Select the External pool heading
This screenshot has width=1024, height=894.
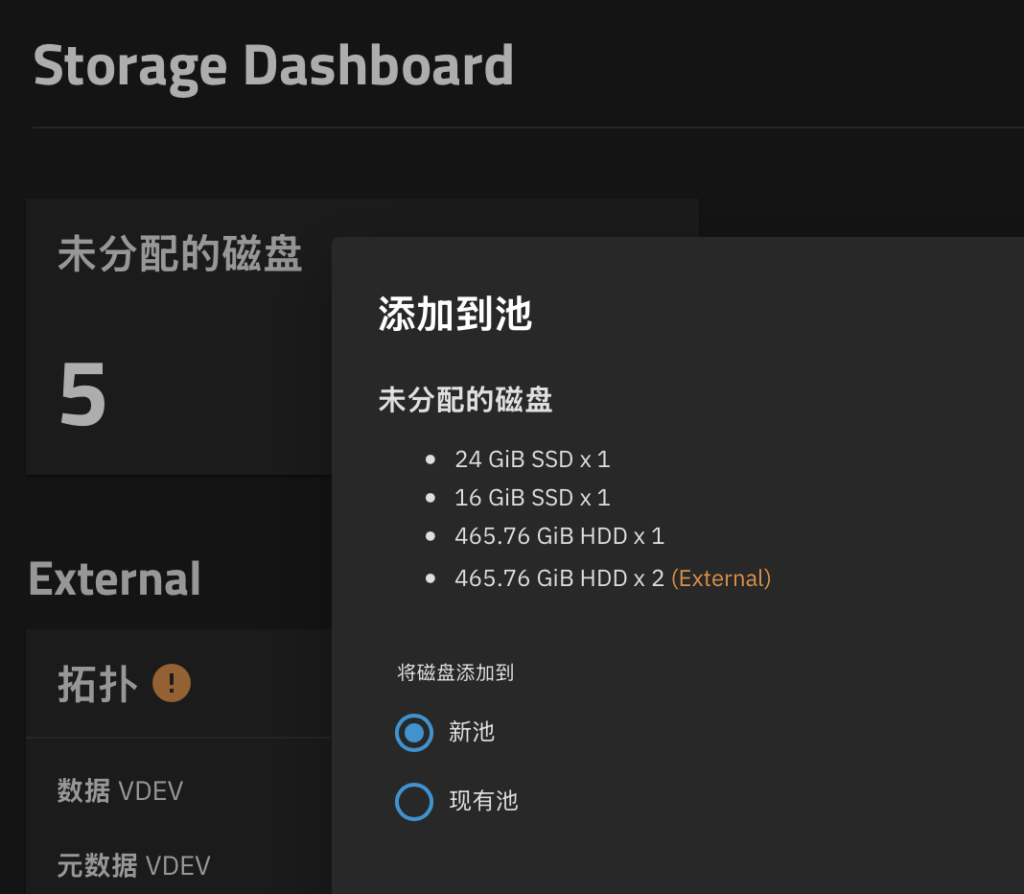pyautogui.click(x=114, y=579)
